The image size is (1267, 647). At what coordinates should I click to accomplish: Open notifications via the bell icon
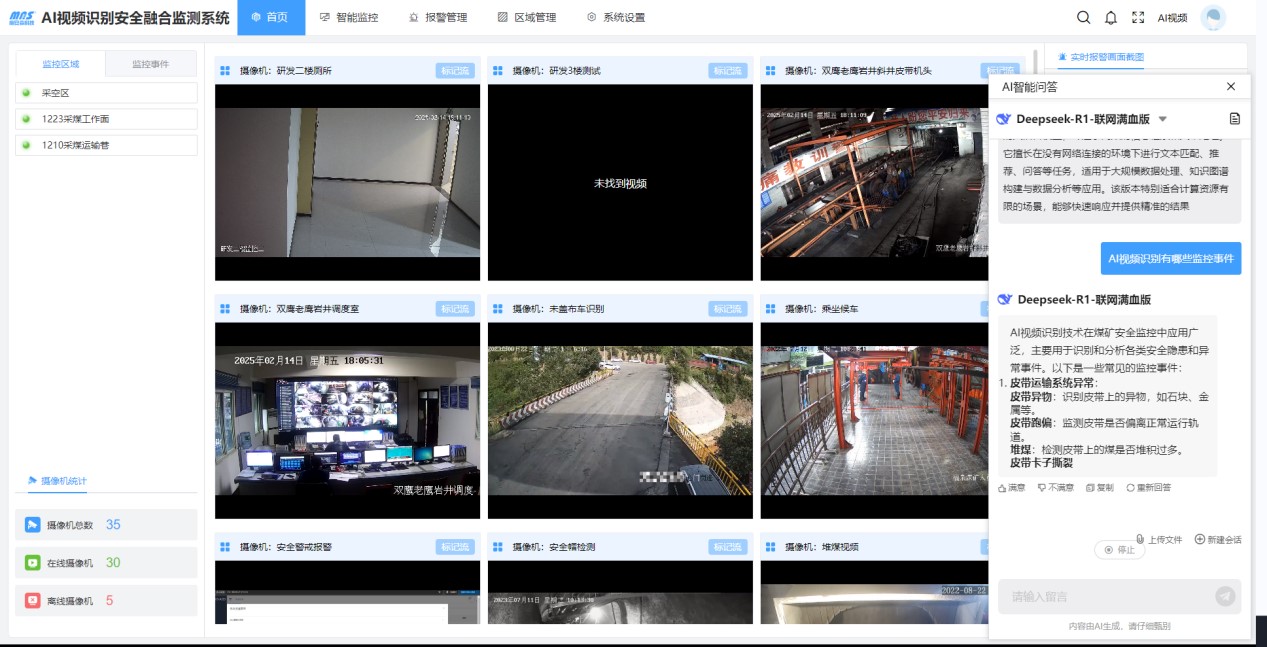click(x=1111, y=17)
